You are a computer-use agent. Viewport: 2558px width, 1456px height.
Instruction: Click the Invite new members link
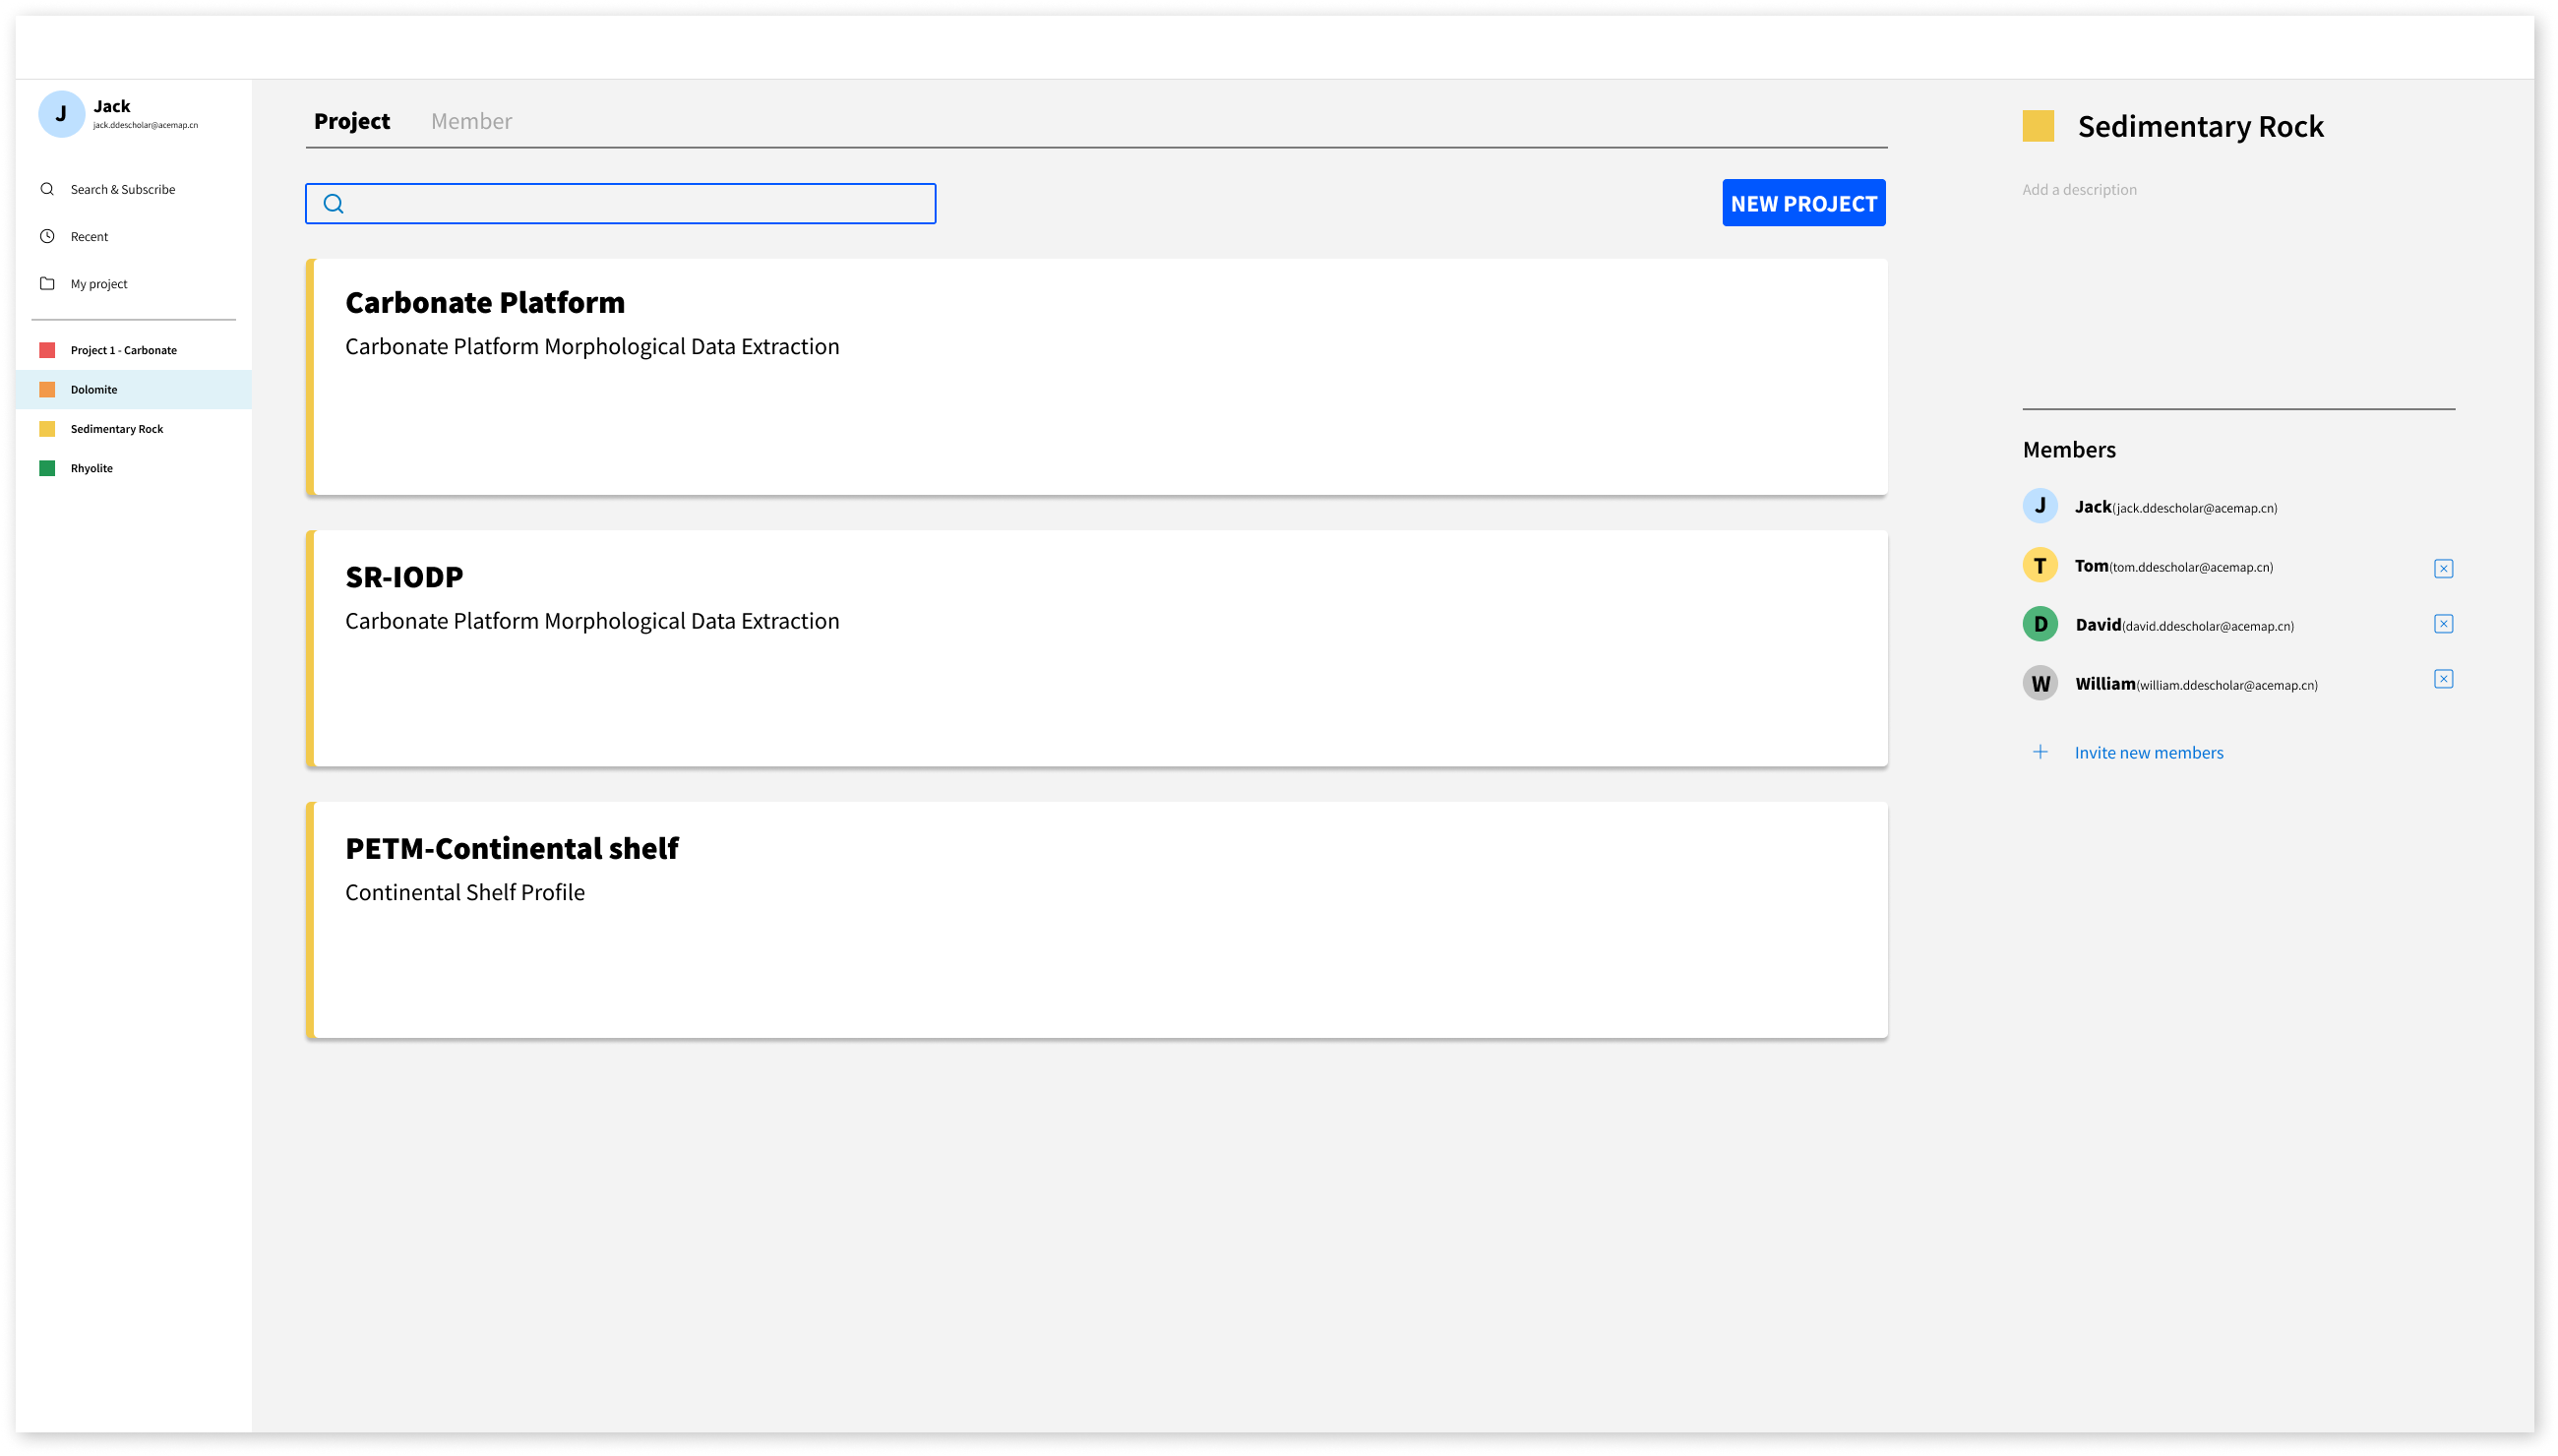pyautogui.click(x=2148, y=752)
